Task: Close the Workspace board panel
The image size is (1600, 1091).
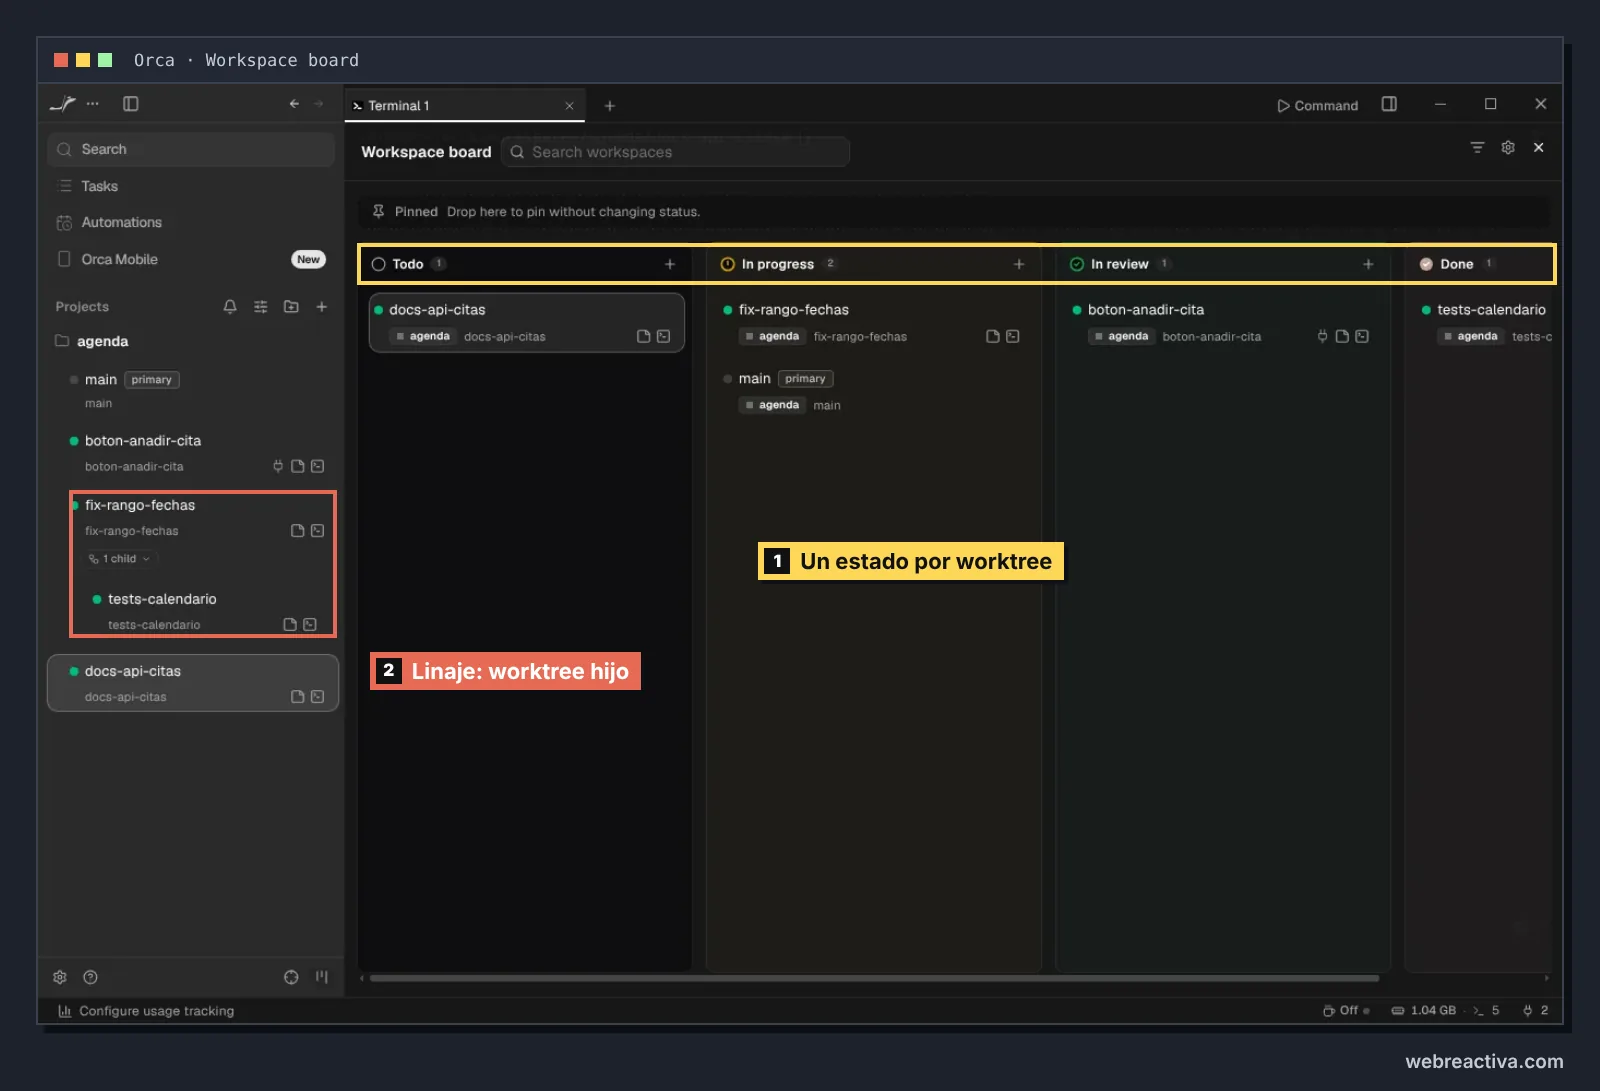Action: (x=1539, y=148)
